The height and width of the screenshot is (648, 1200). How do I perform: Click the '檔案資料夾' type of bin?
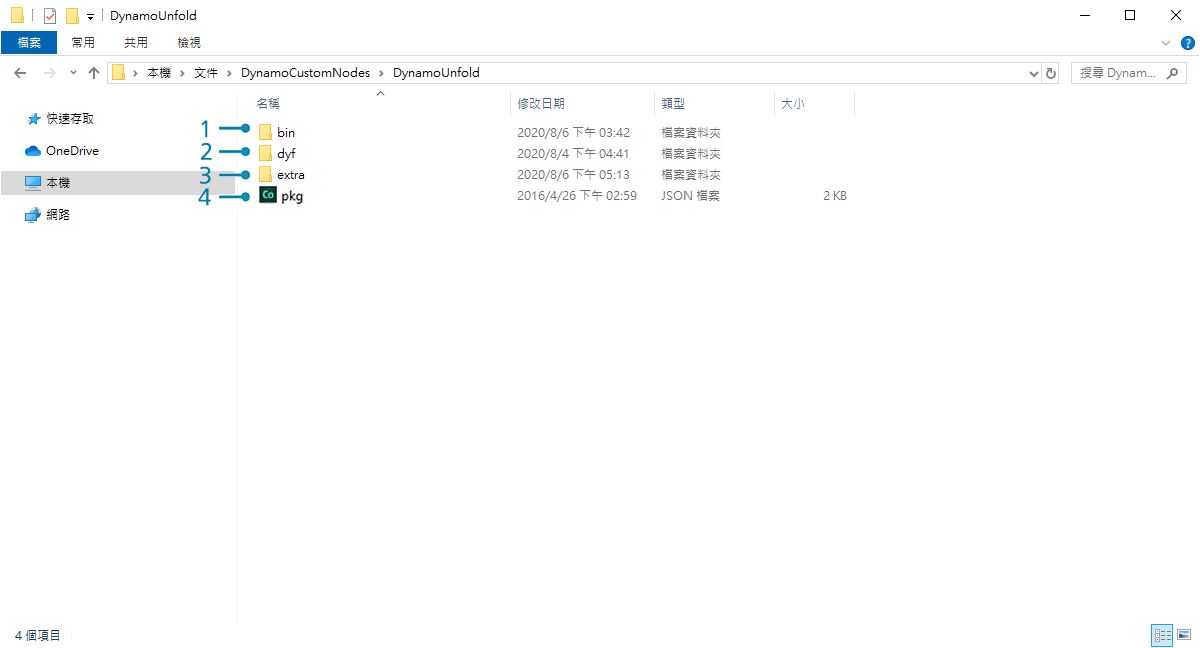click(691, 133)
